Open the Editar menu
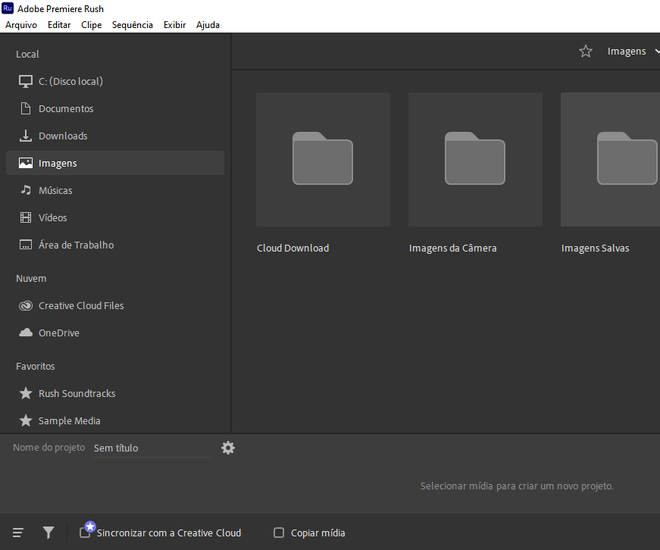This screenshot has height=550, width=660. 59,25
